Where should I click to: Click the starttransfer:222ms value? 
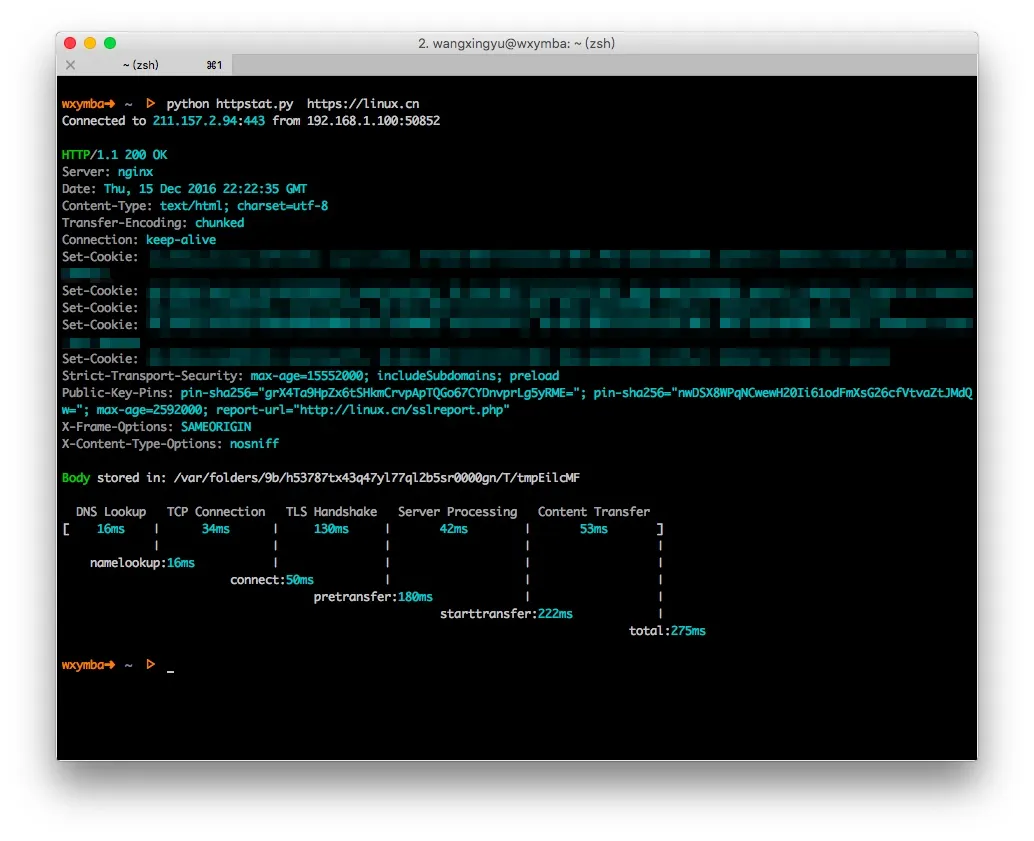(x=506, y=613)
